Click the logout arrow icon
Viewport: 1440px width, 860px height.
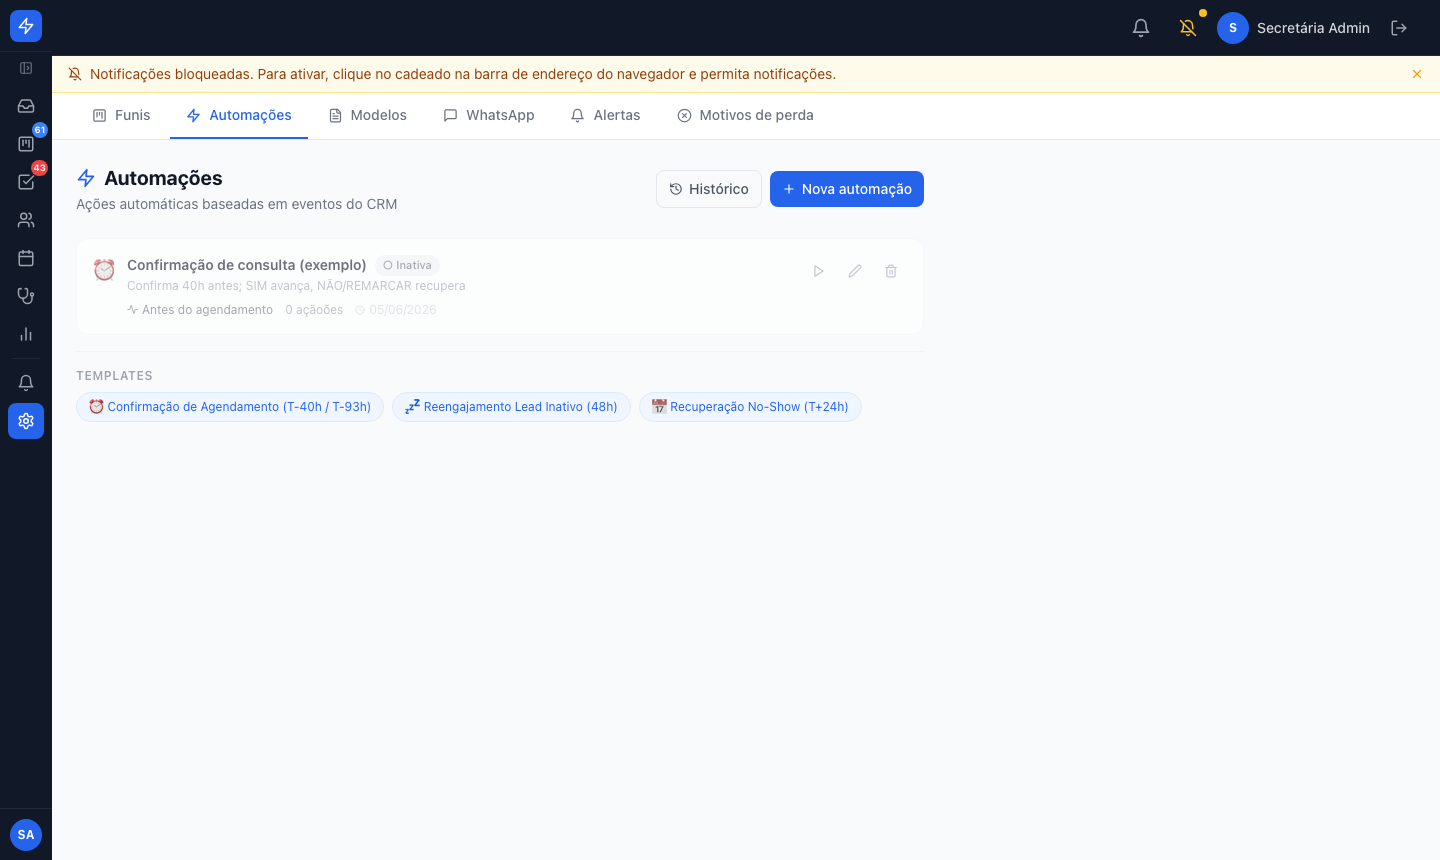(1399, 28)
